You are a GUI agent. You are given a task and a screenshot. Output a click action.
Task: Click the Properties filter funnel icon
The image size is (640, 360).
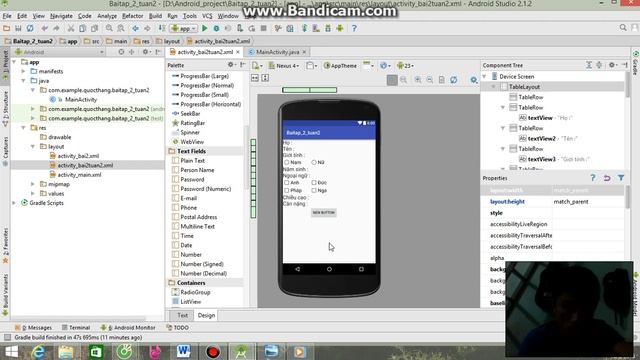(x=621, y=178)
